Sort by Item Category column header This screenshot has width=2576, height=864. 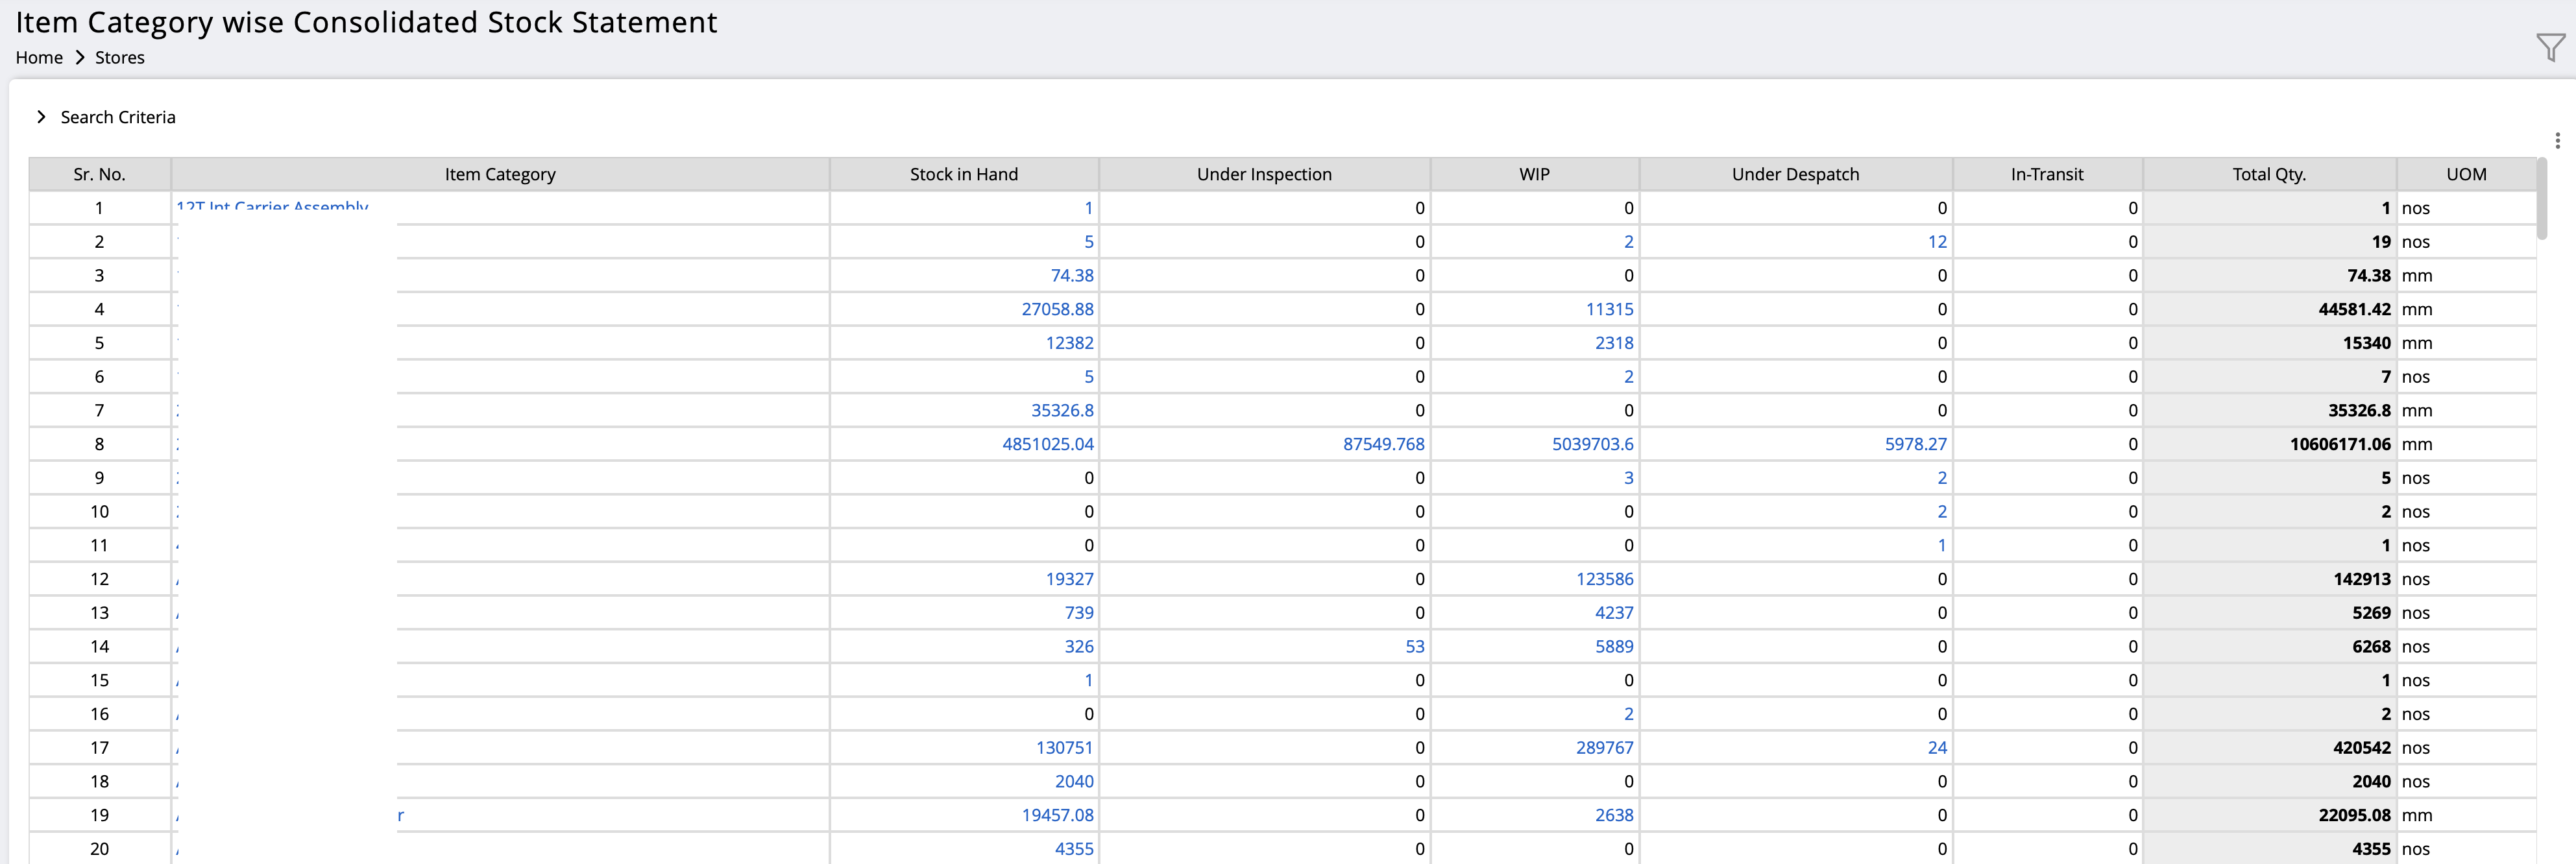tap(500, 174)
